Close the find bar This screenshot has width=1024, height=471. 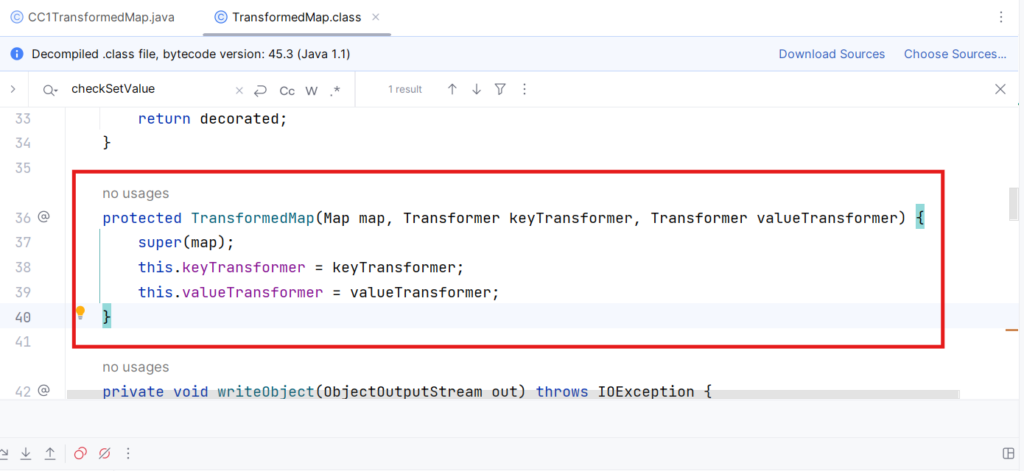pos(1000,89)
